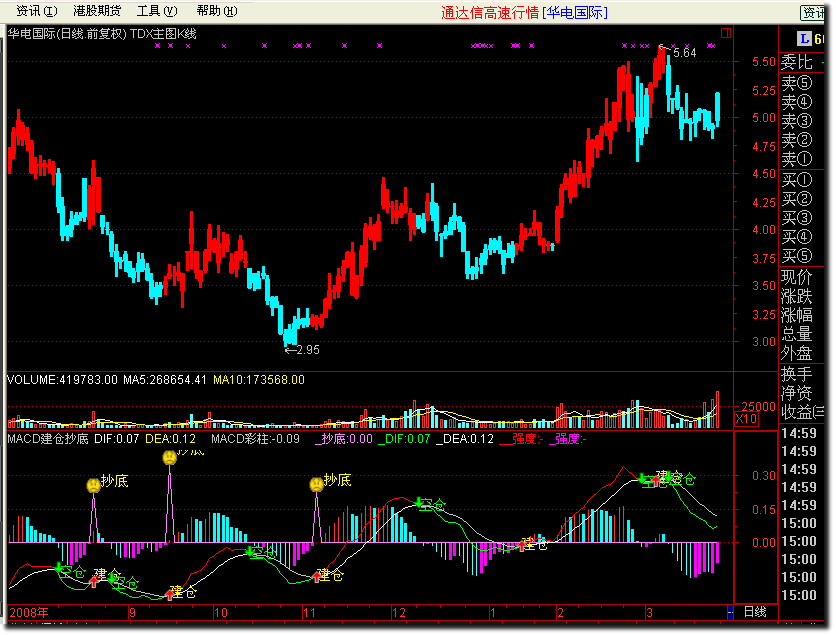Click the 3.00 price axis label
The image size is (836, 635).
[x=763, y=341]
